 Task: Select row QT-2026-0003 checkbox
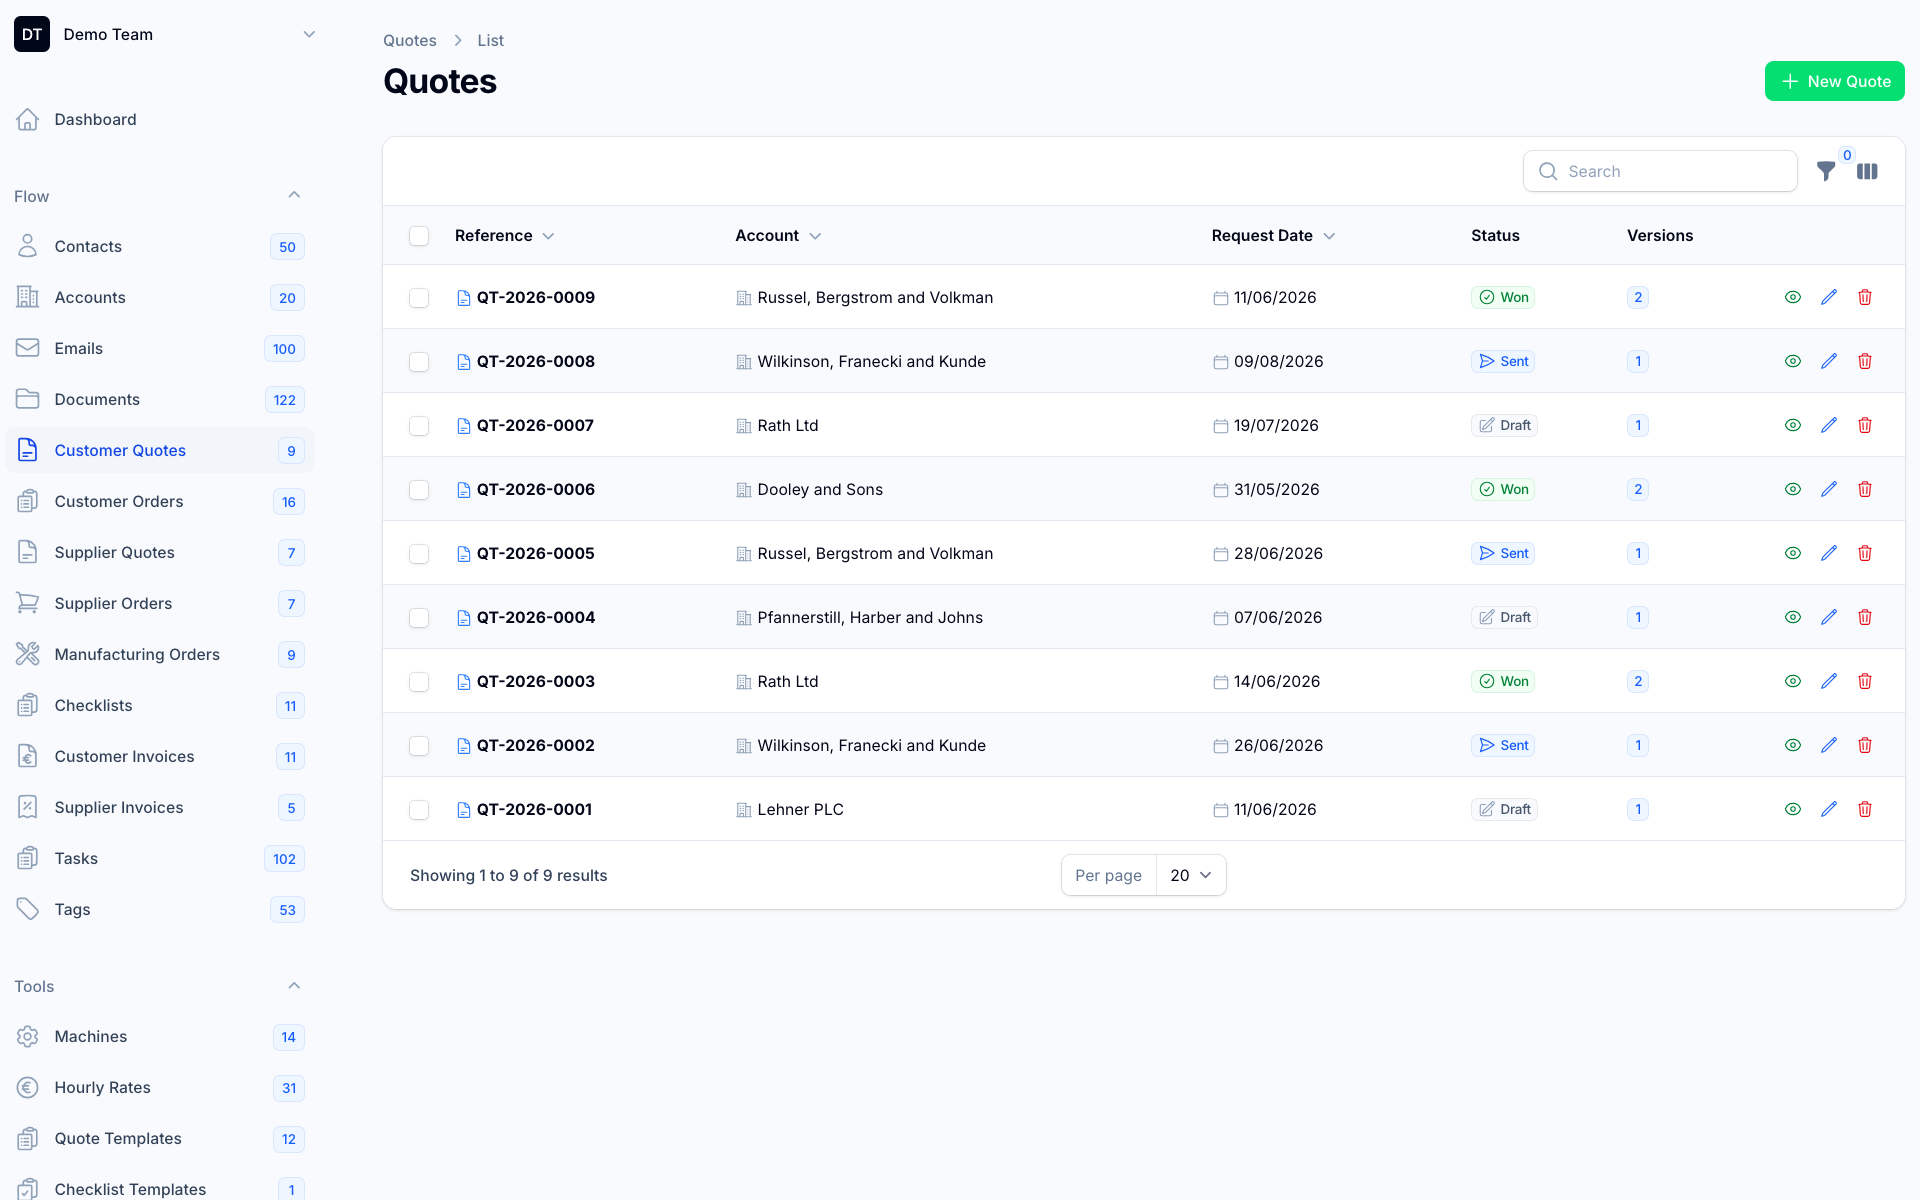click(419, 682)
